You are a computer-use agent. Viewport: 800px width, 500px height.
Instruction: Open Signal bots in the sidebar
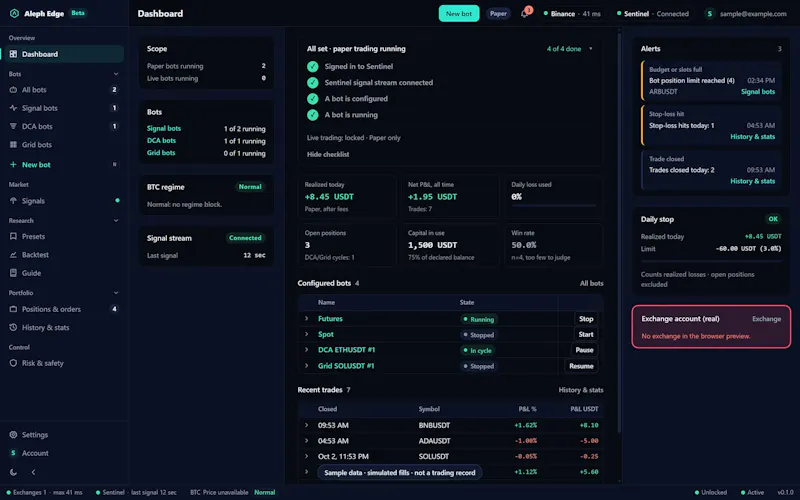(62, 108)
